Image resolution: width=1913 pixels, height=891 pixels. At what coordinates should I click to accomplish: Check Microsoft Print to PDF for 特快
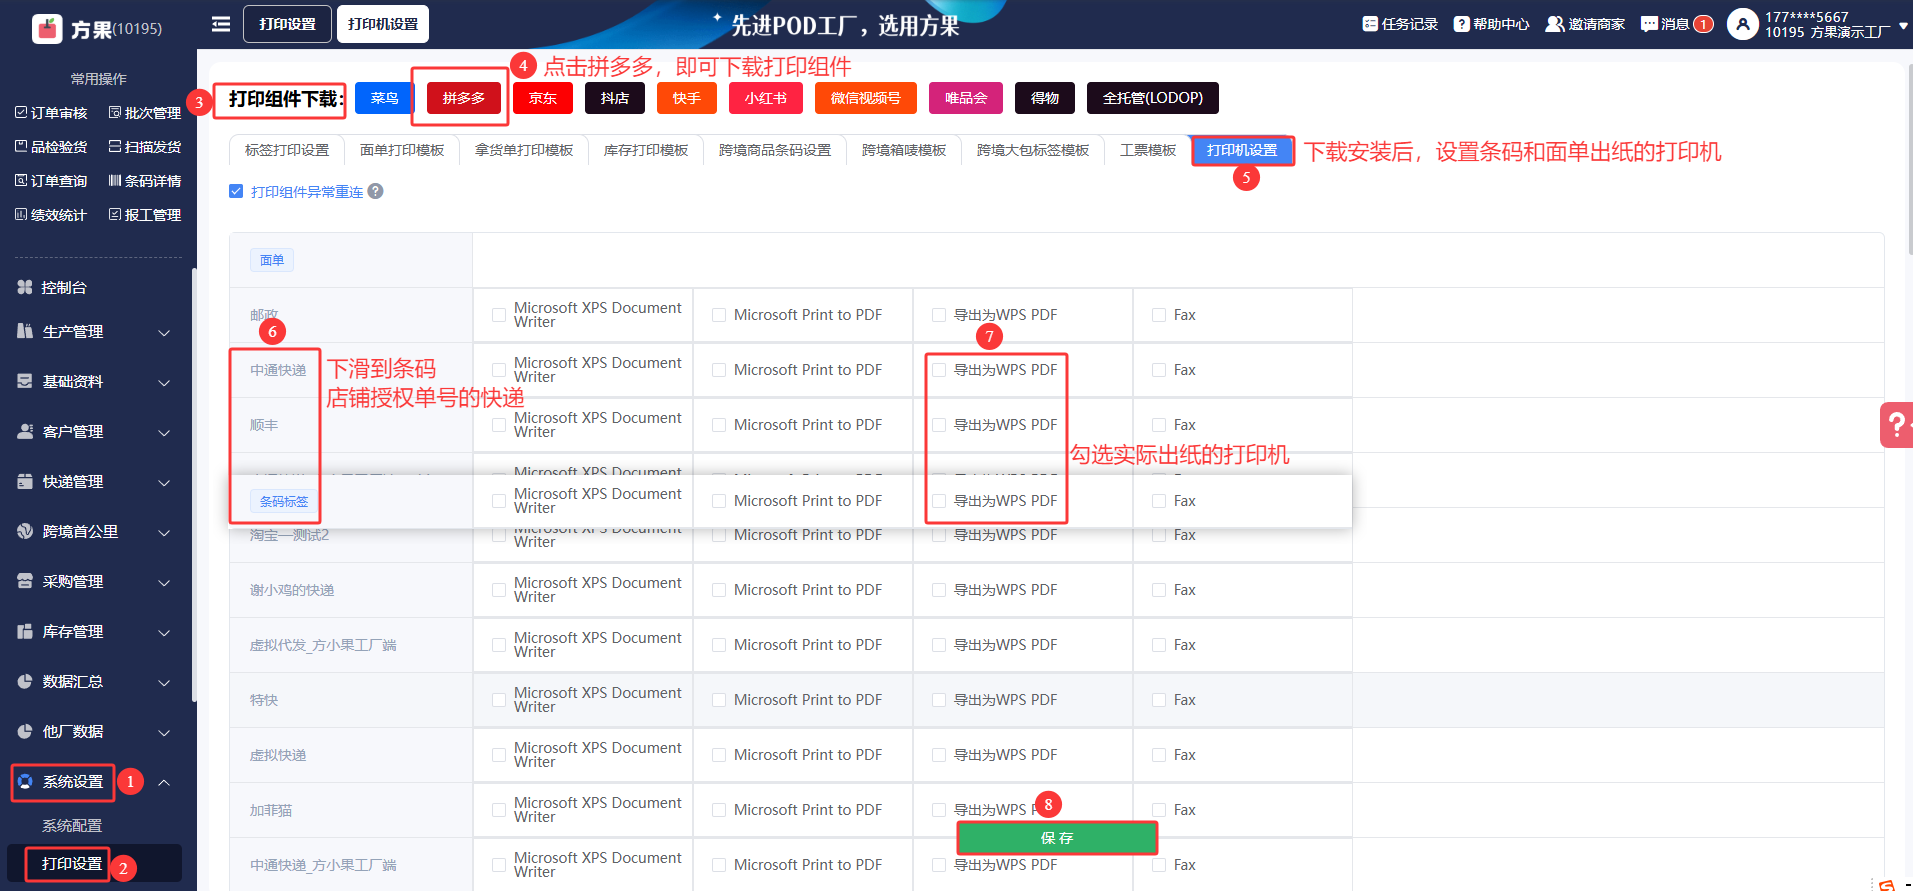click(718, 700)
